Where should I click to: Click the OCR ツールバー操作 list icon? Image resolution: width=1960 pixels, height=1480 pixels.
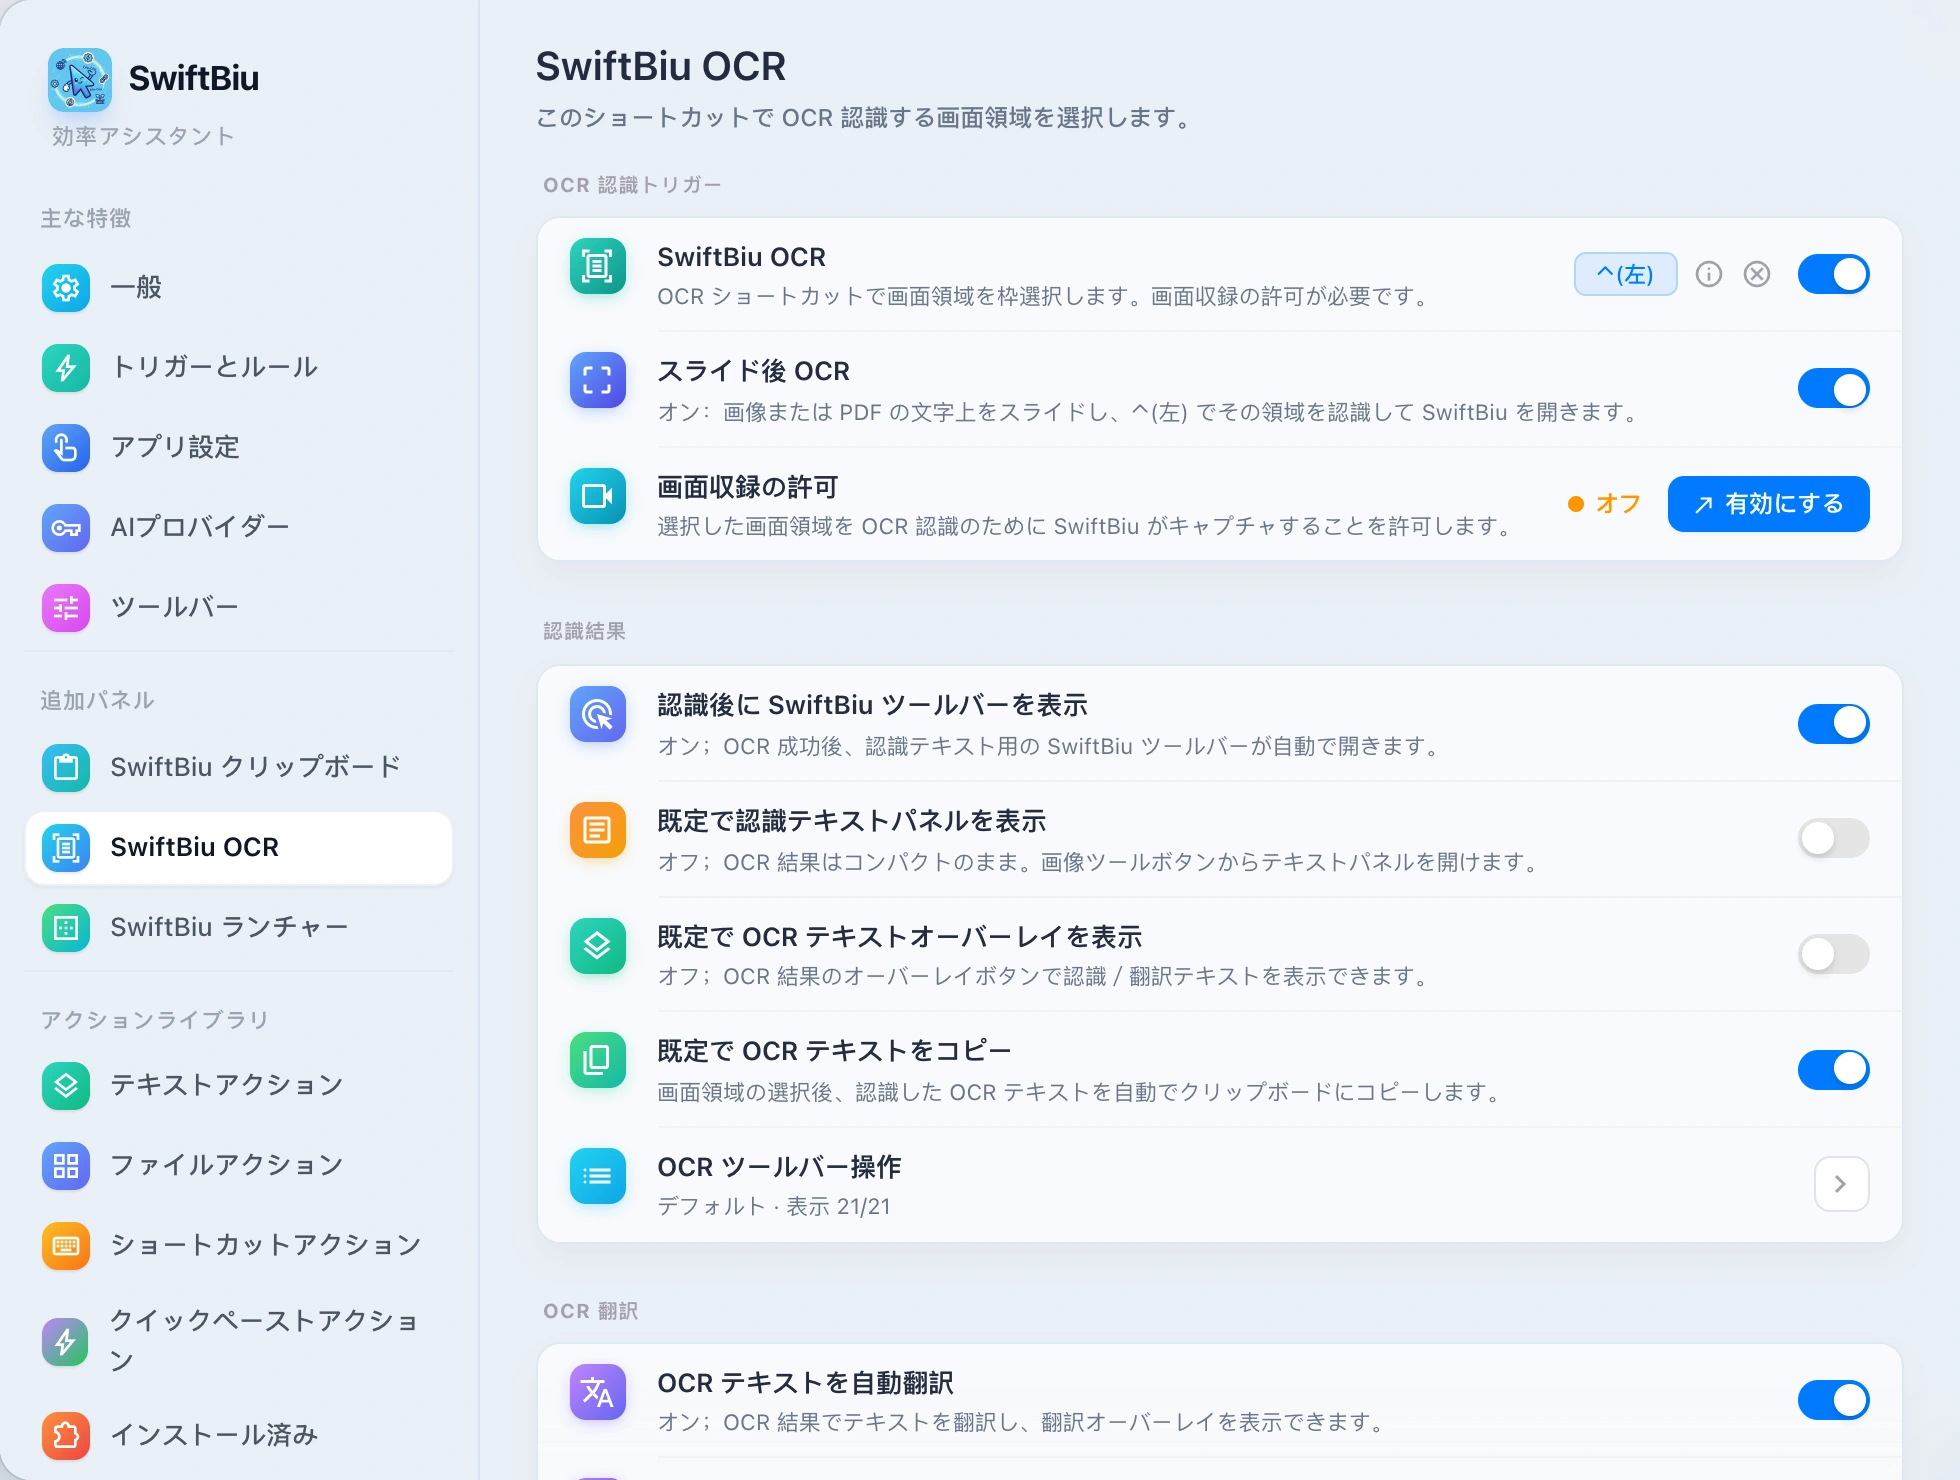pyautogui.click(x=598, y=1176)
